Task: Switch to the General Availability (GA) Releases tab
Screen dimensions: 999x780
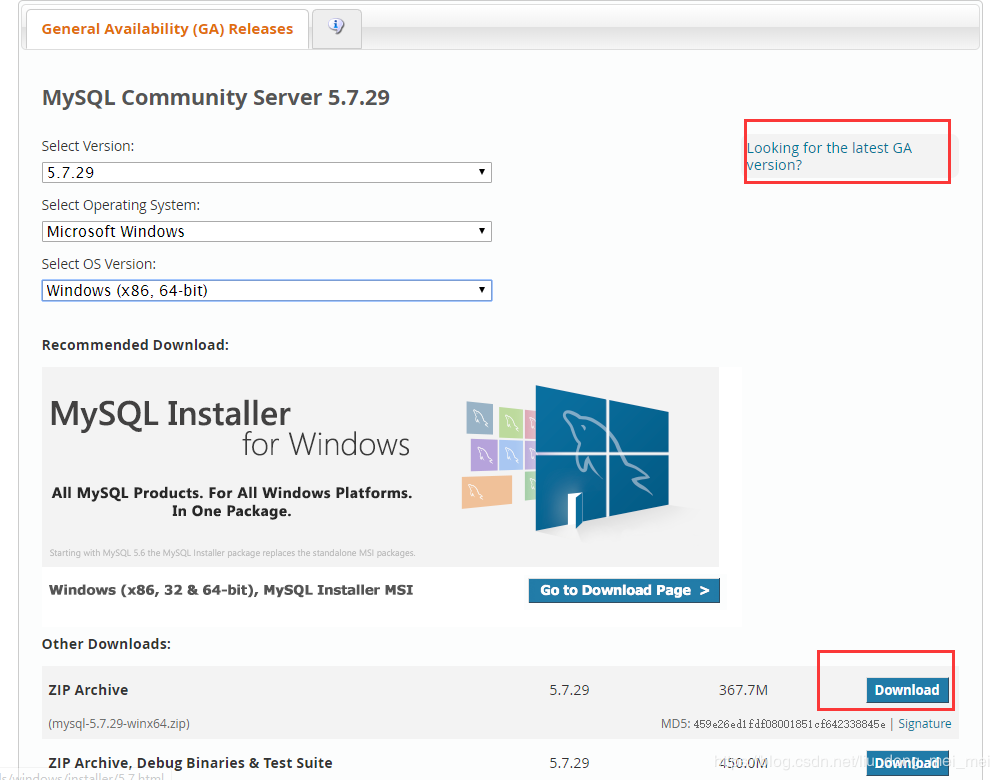Action: [166, 29]
